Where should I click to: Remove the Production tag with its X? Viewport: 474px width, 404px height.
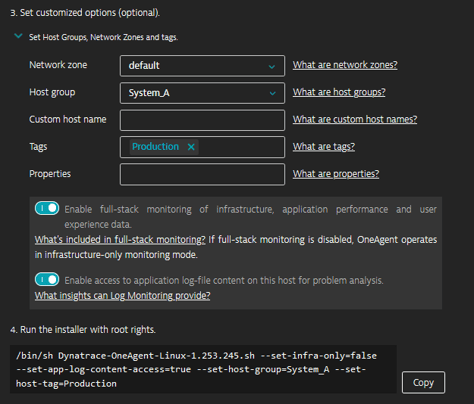(191, 147)
